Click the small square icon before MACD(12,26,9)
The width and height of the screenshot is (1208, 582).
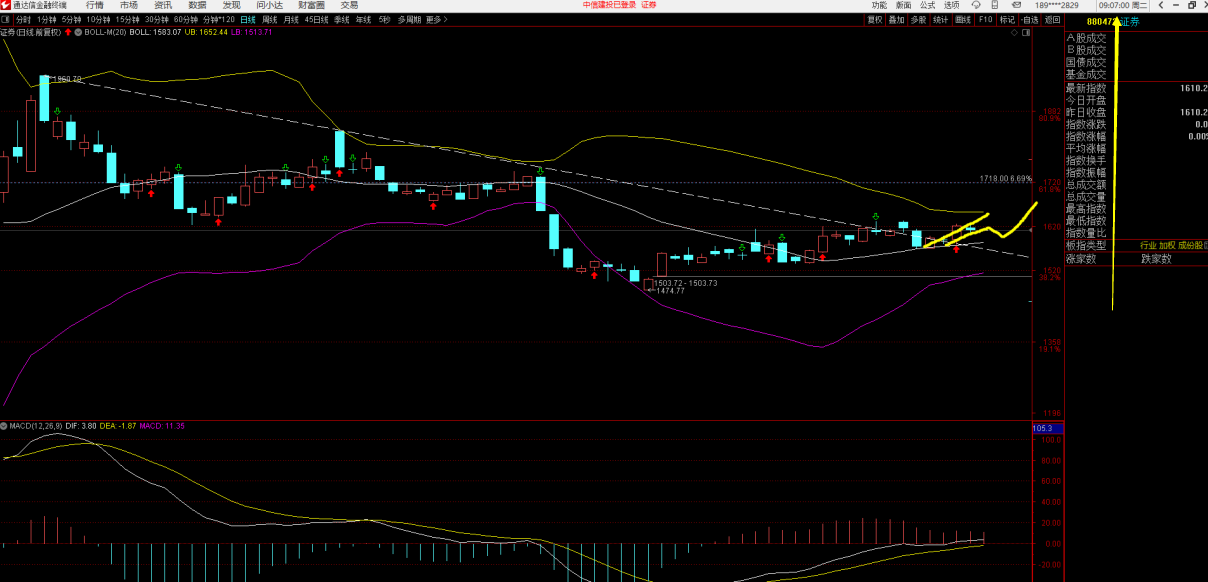(x=3, y=425)
